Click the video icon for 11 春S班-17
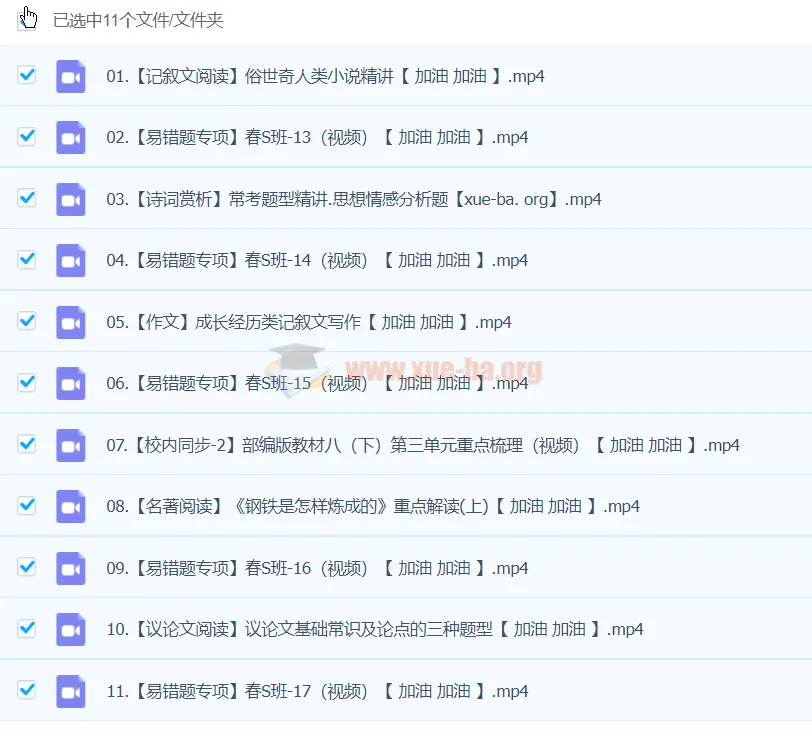This screenshot has height=741, width=812. click(x=70, y=691)
